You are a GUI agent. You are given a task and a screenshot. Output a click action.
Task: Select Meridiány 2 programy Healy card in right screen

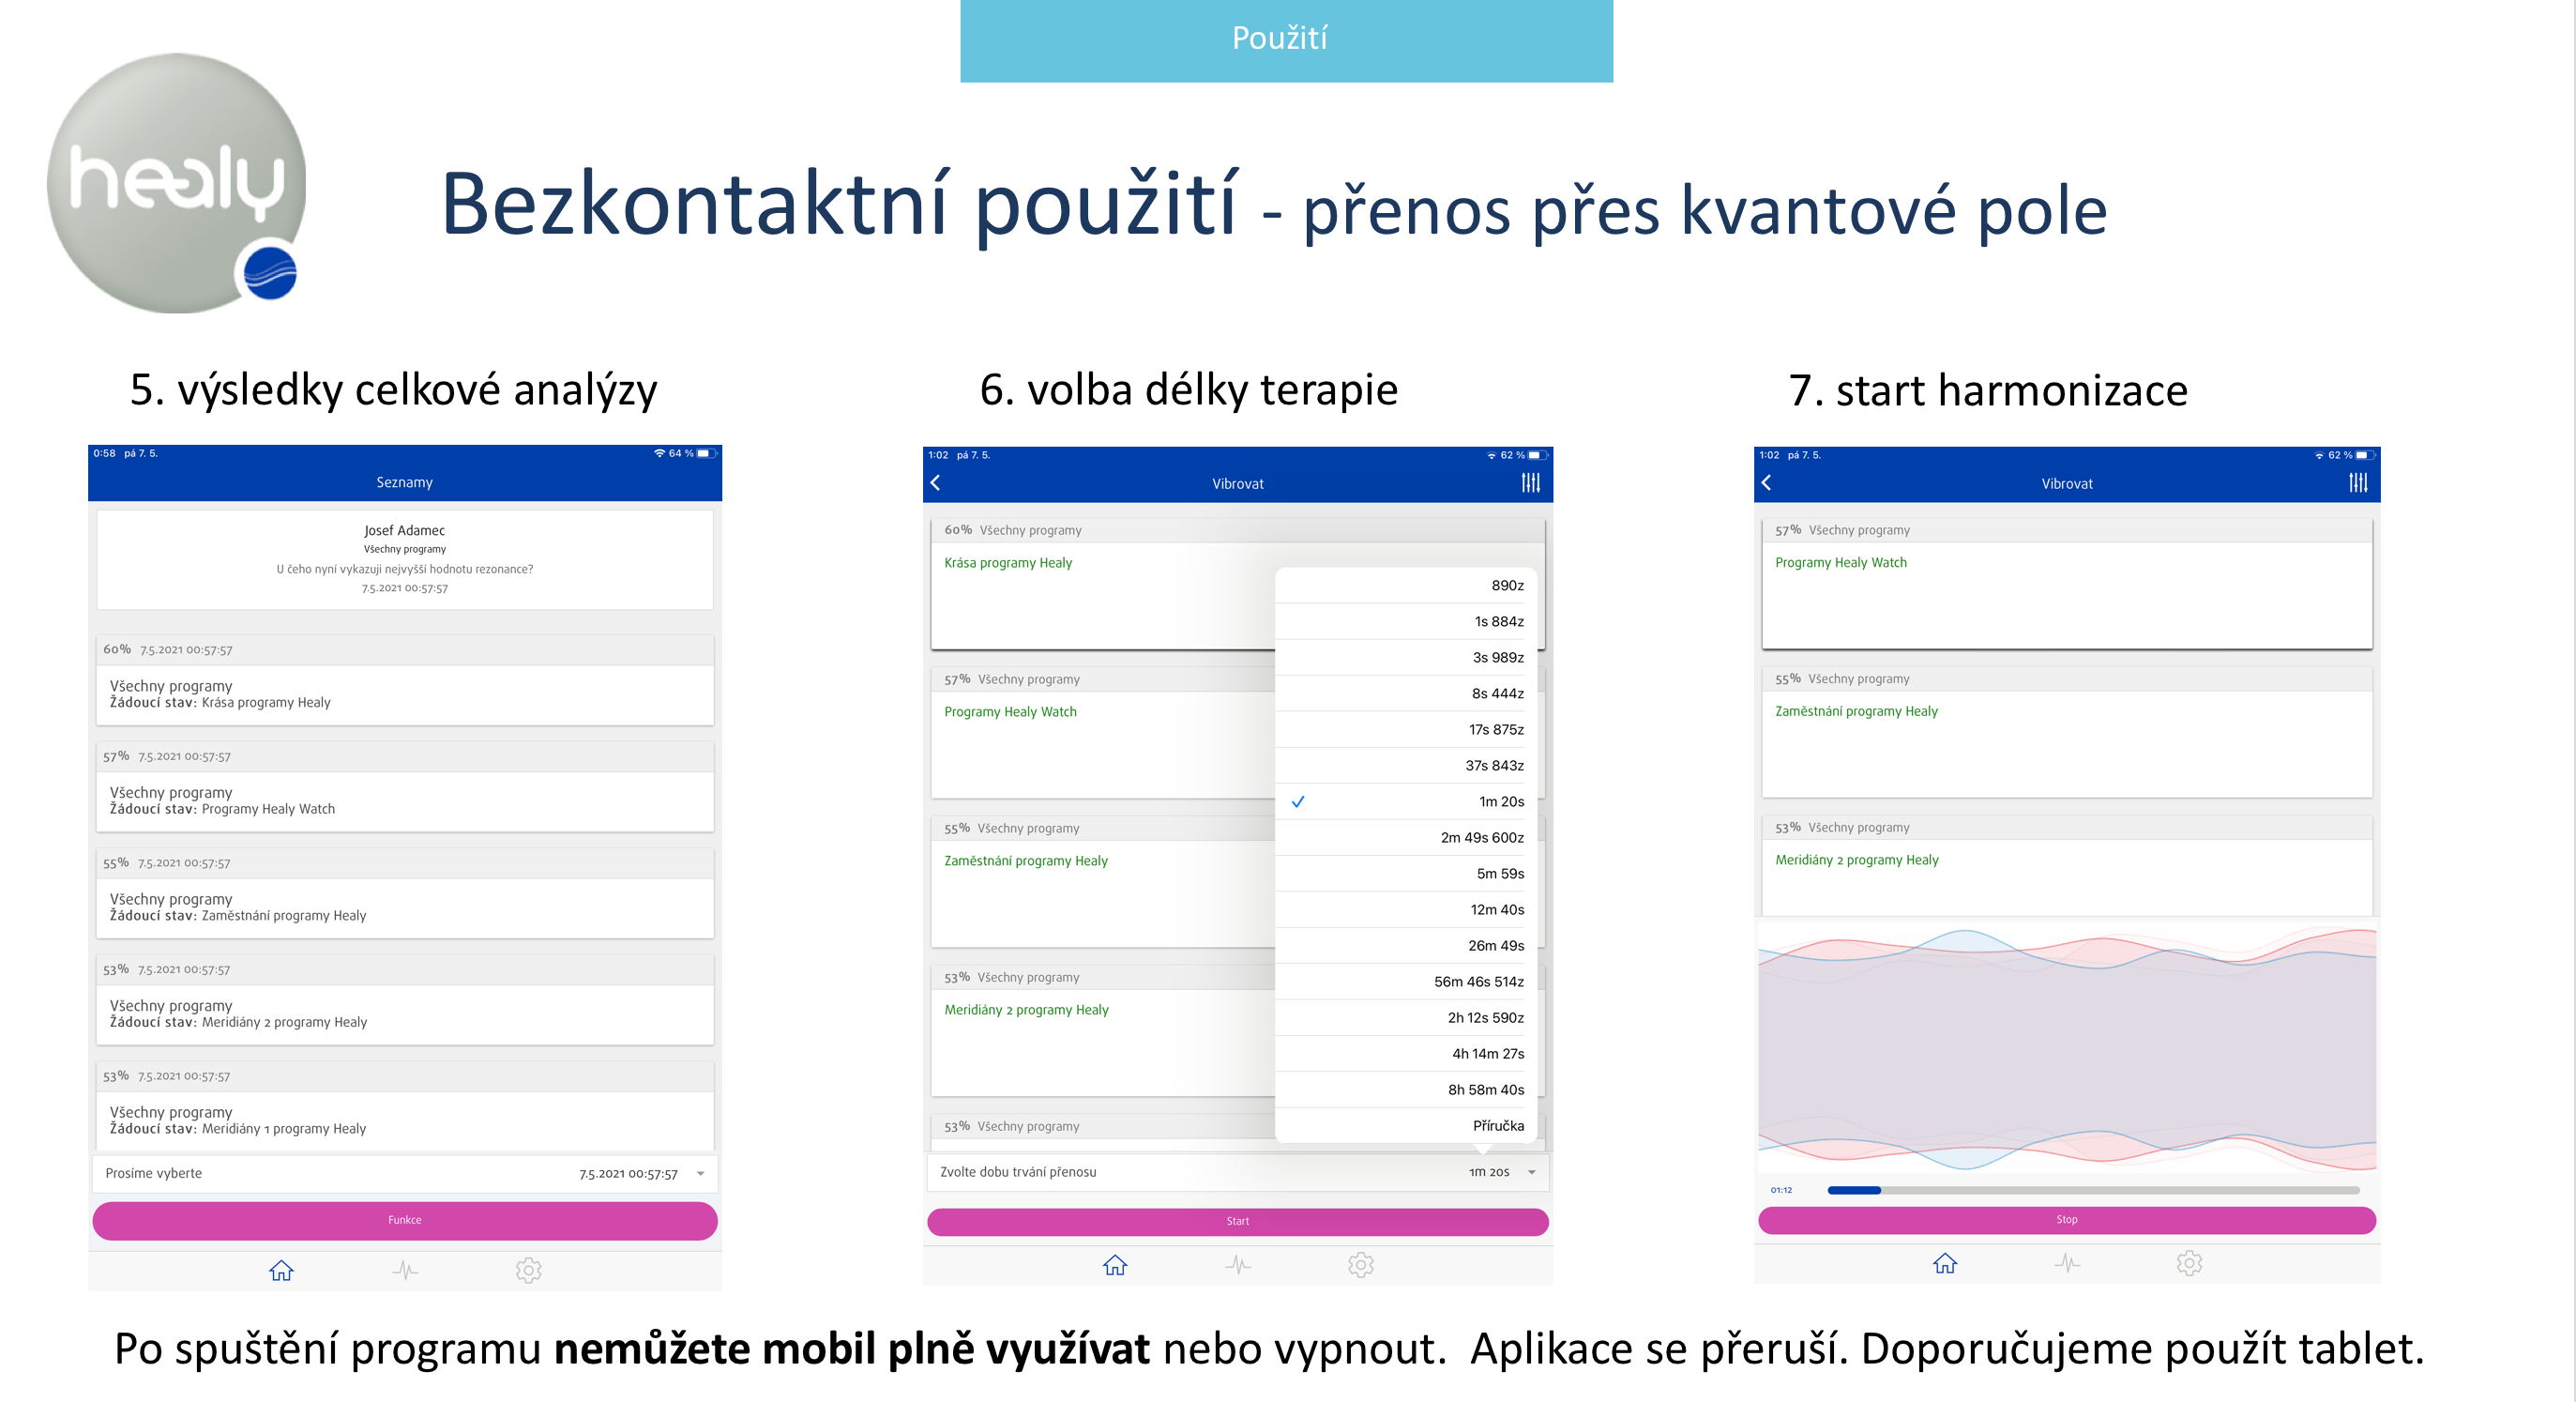coord(2067,866)
